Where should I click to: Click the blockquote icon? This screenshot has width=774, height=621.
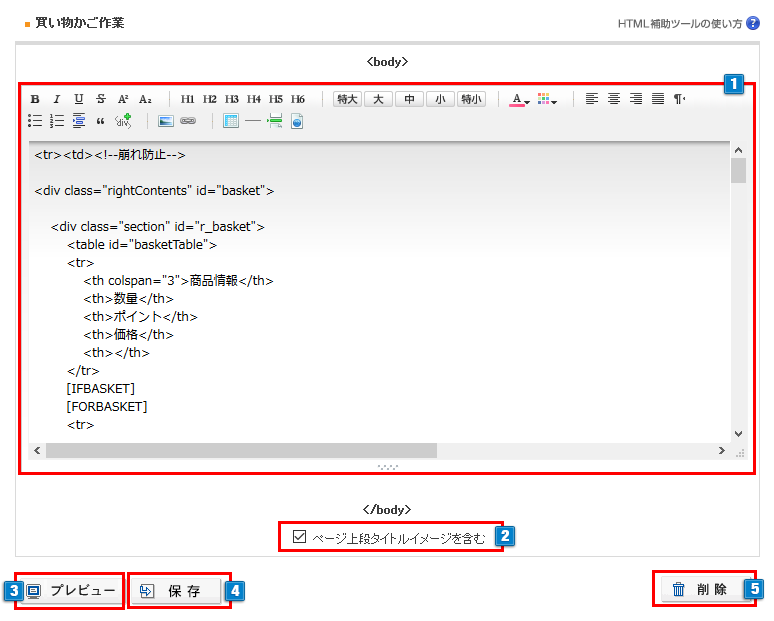(100, 121)
